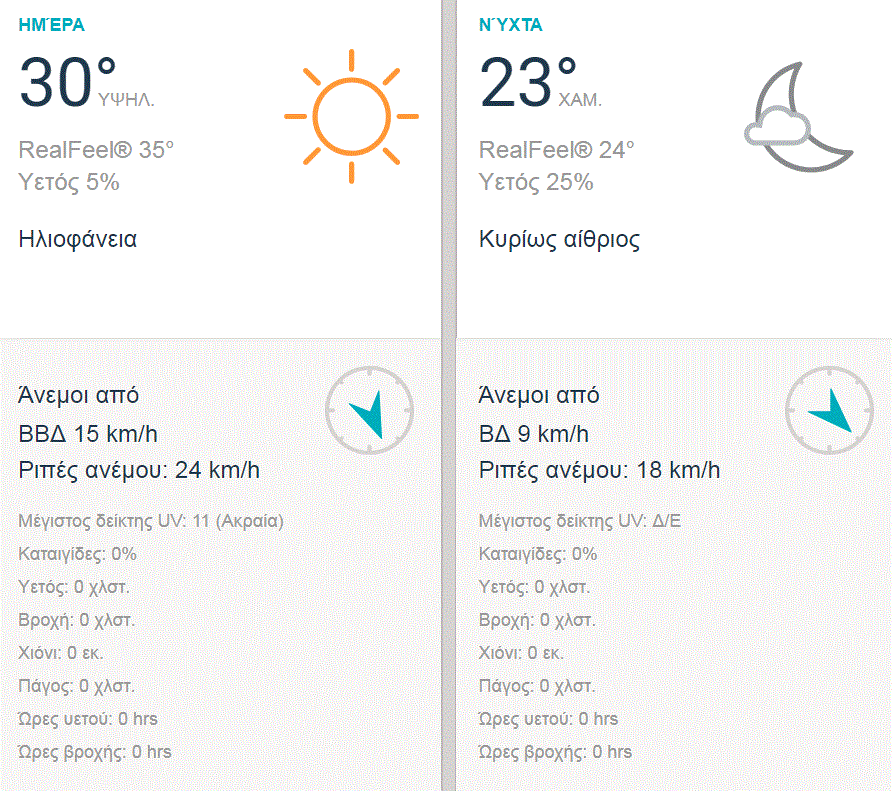Click the RealFeel® 35° text
The width and height of the screenshot is (892, 791).
pos(96,150)
